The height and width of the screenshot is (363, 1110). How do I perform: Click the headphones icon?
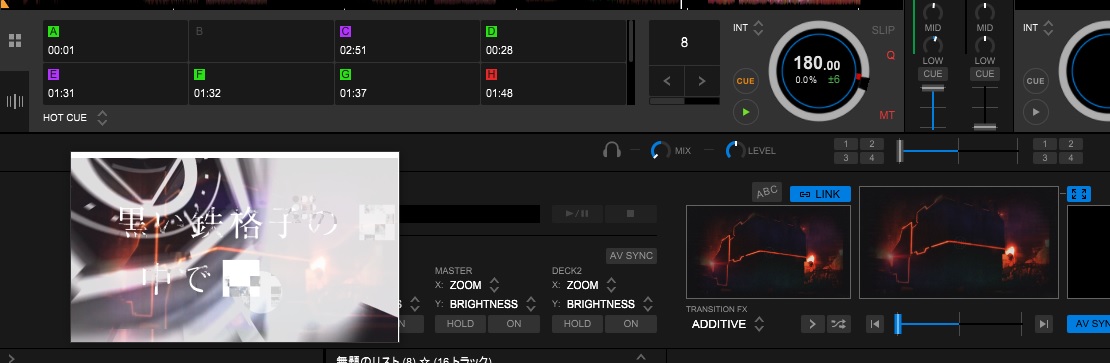(612, 150)
